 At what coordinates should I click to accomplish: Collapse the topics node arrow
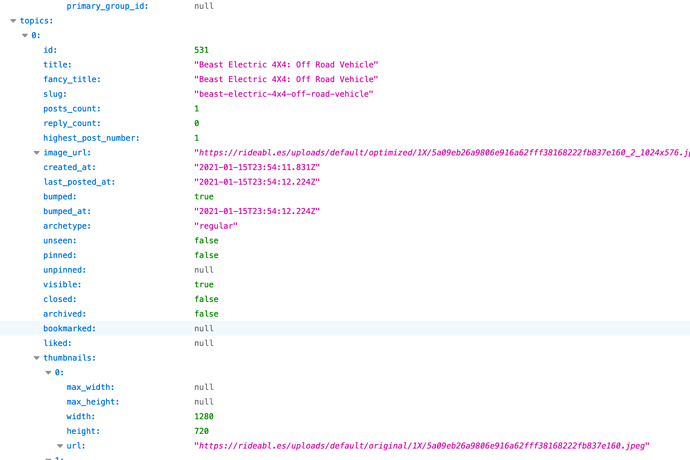[x=13, y=21]
